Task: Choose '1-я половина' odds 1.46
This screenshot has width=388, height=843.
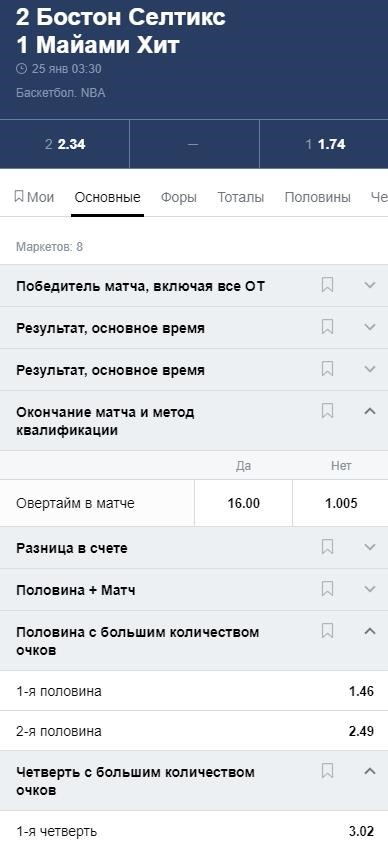Action: click(x=194, y=691)
